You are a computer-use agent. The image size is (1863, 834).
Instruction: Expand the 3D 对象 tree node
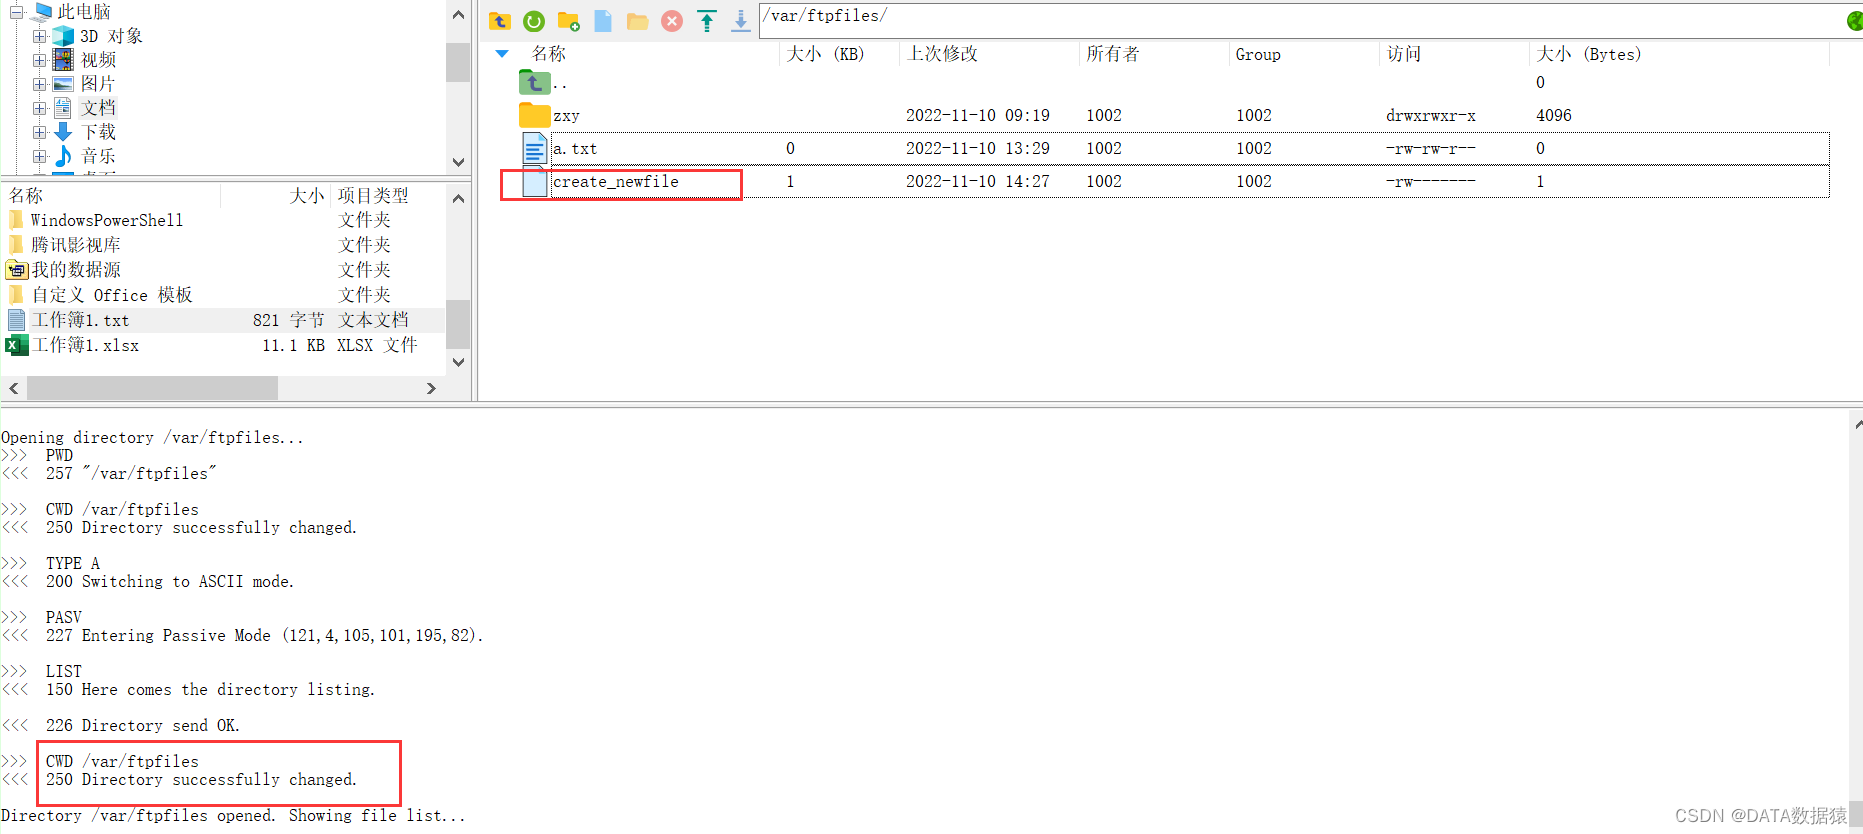click(39, 36)
